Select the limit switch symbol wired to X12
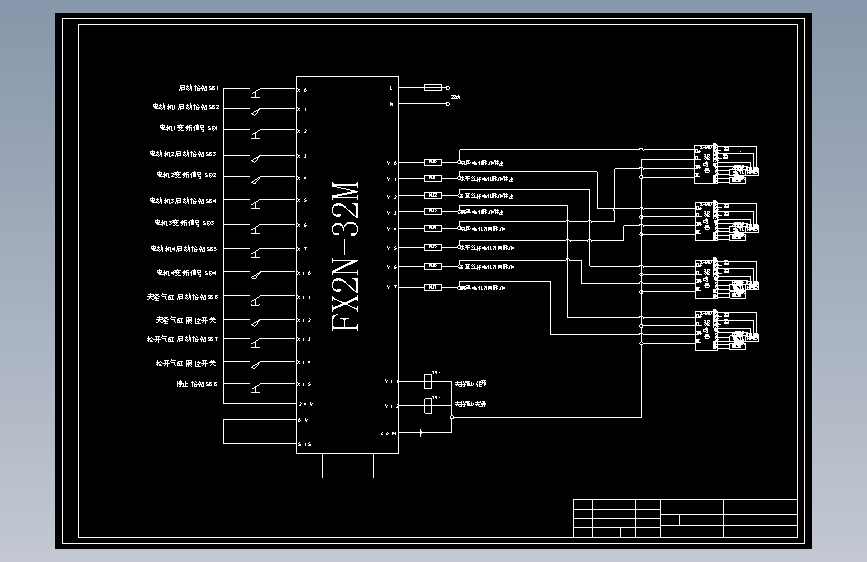 [x=256, y=323]
